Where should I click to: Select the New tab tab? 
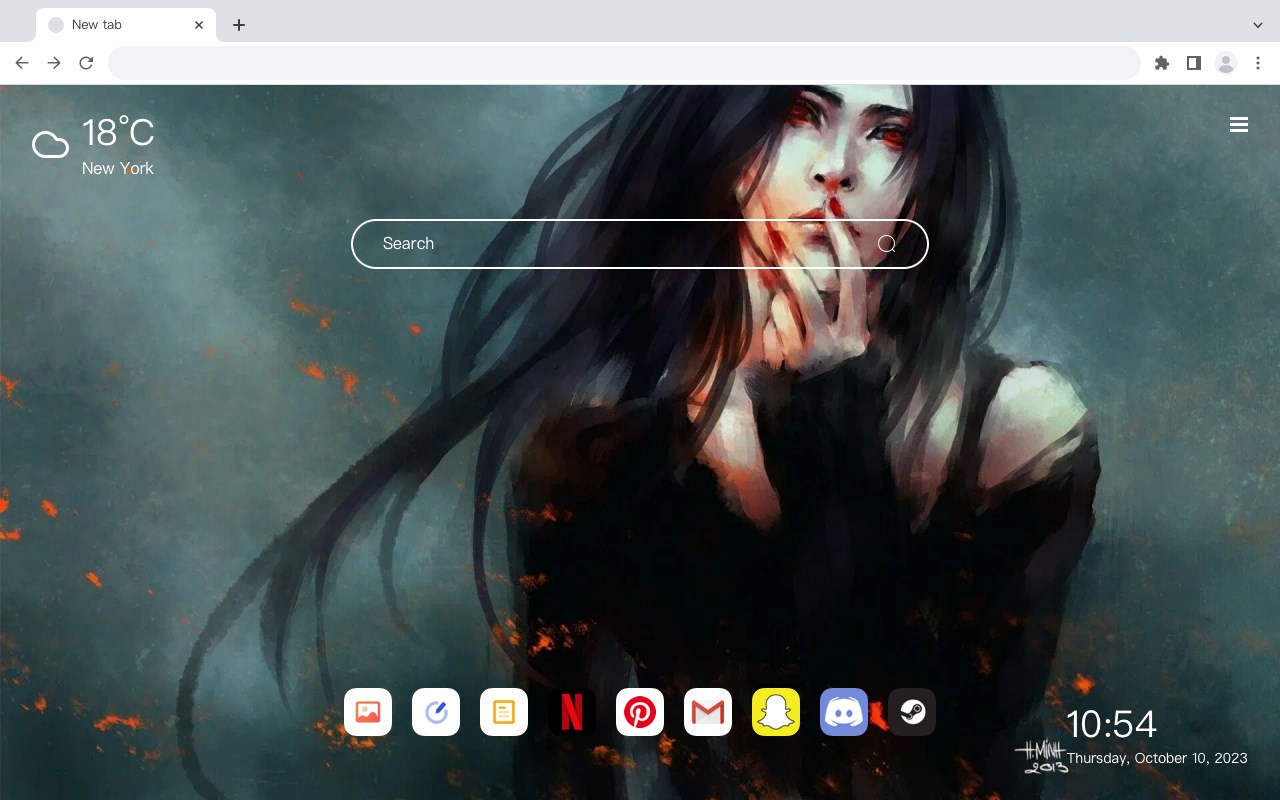pos(126,25)
